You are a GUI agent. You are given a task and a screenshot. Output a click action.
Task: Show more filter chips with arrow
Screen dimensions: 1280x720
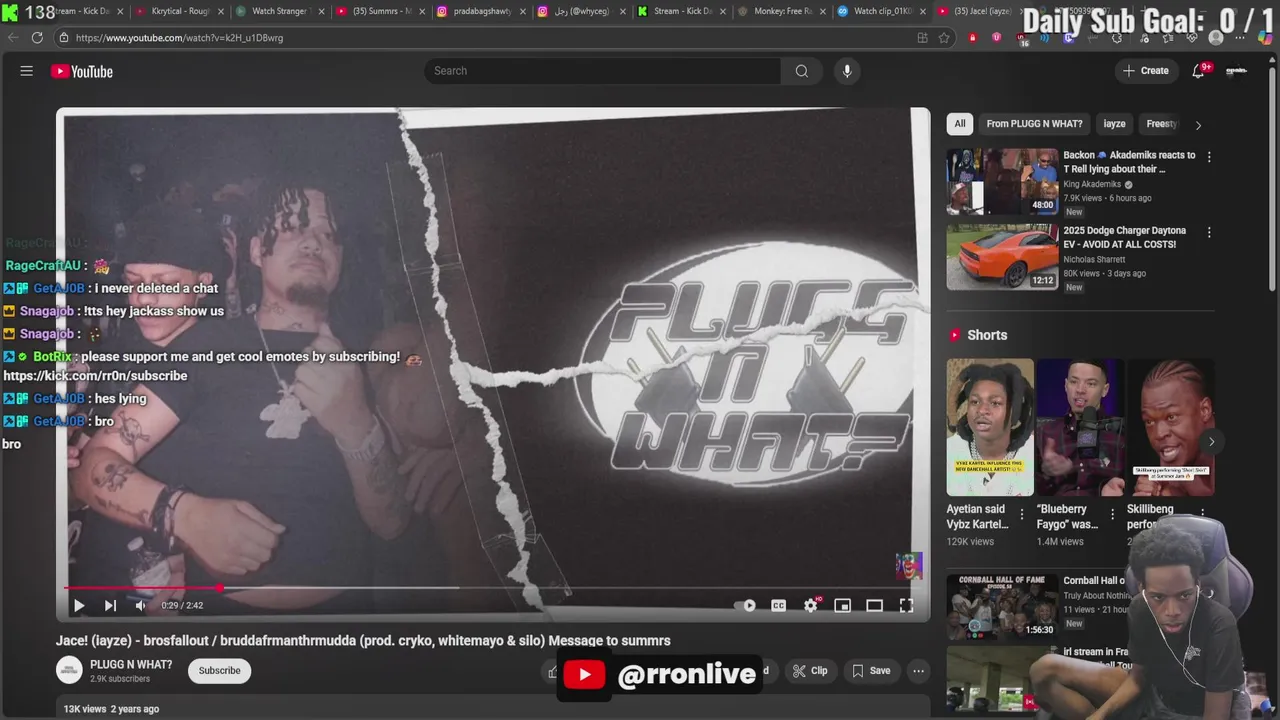click(x=1198, y=125)
